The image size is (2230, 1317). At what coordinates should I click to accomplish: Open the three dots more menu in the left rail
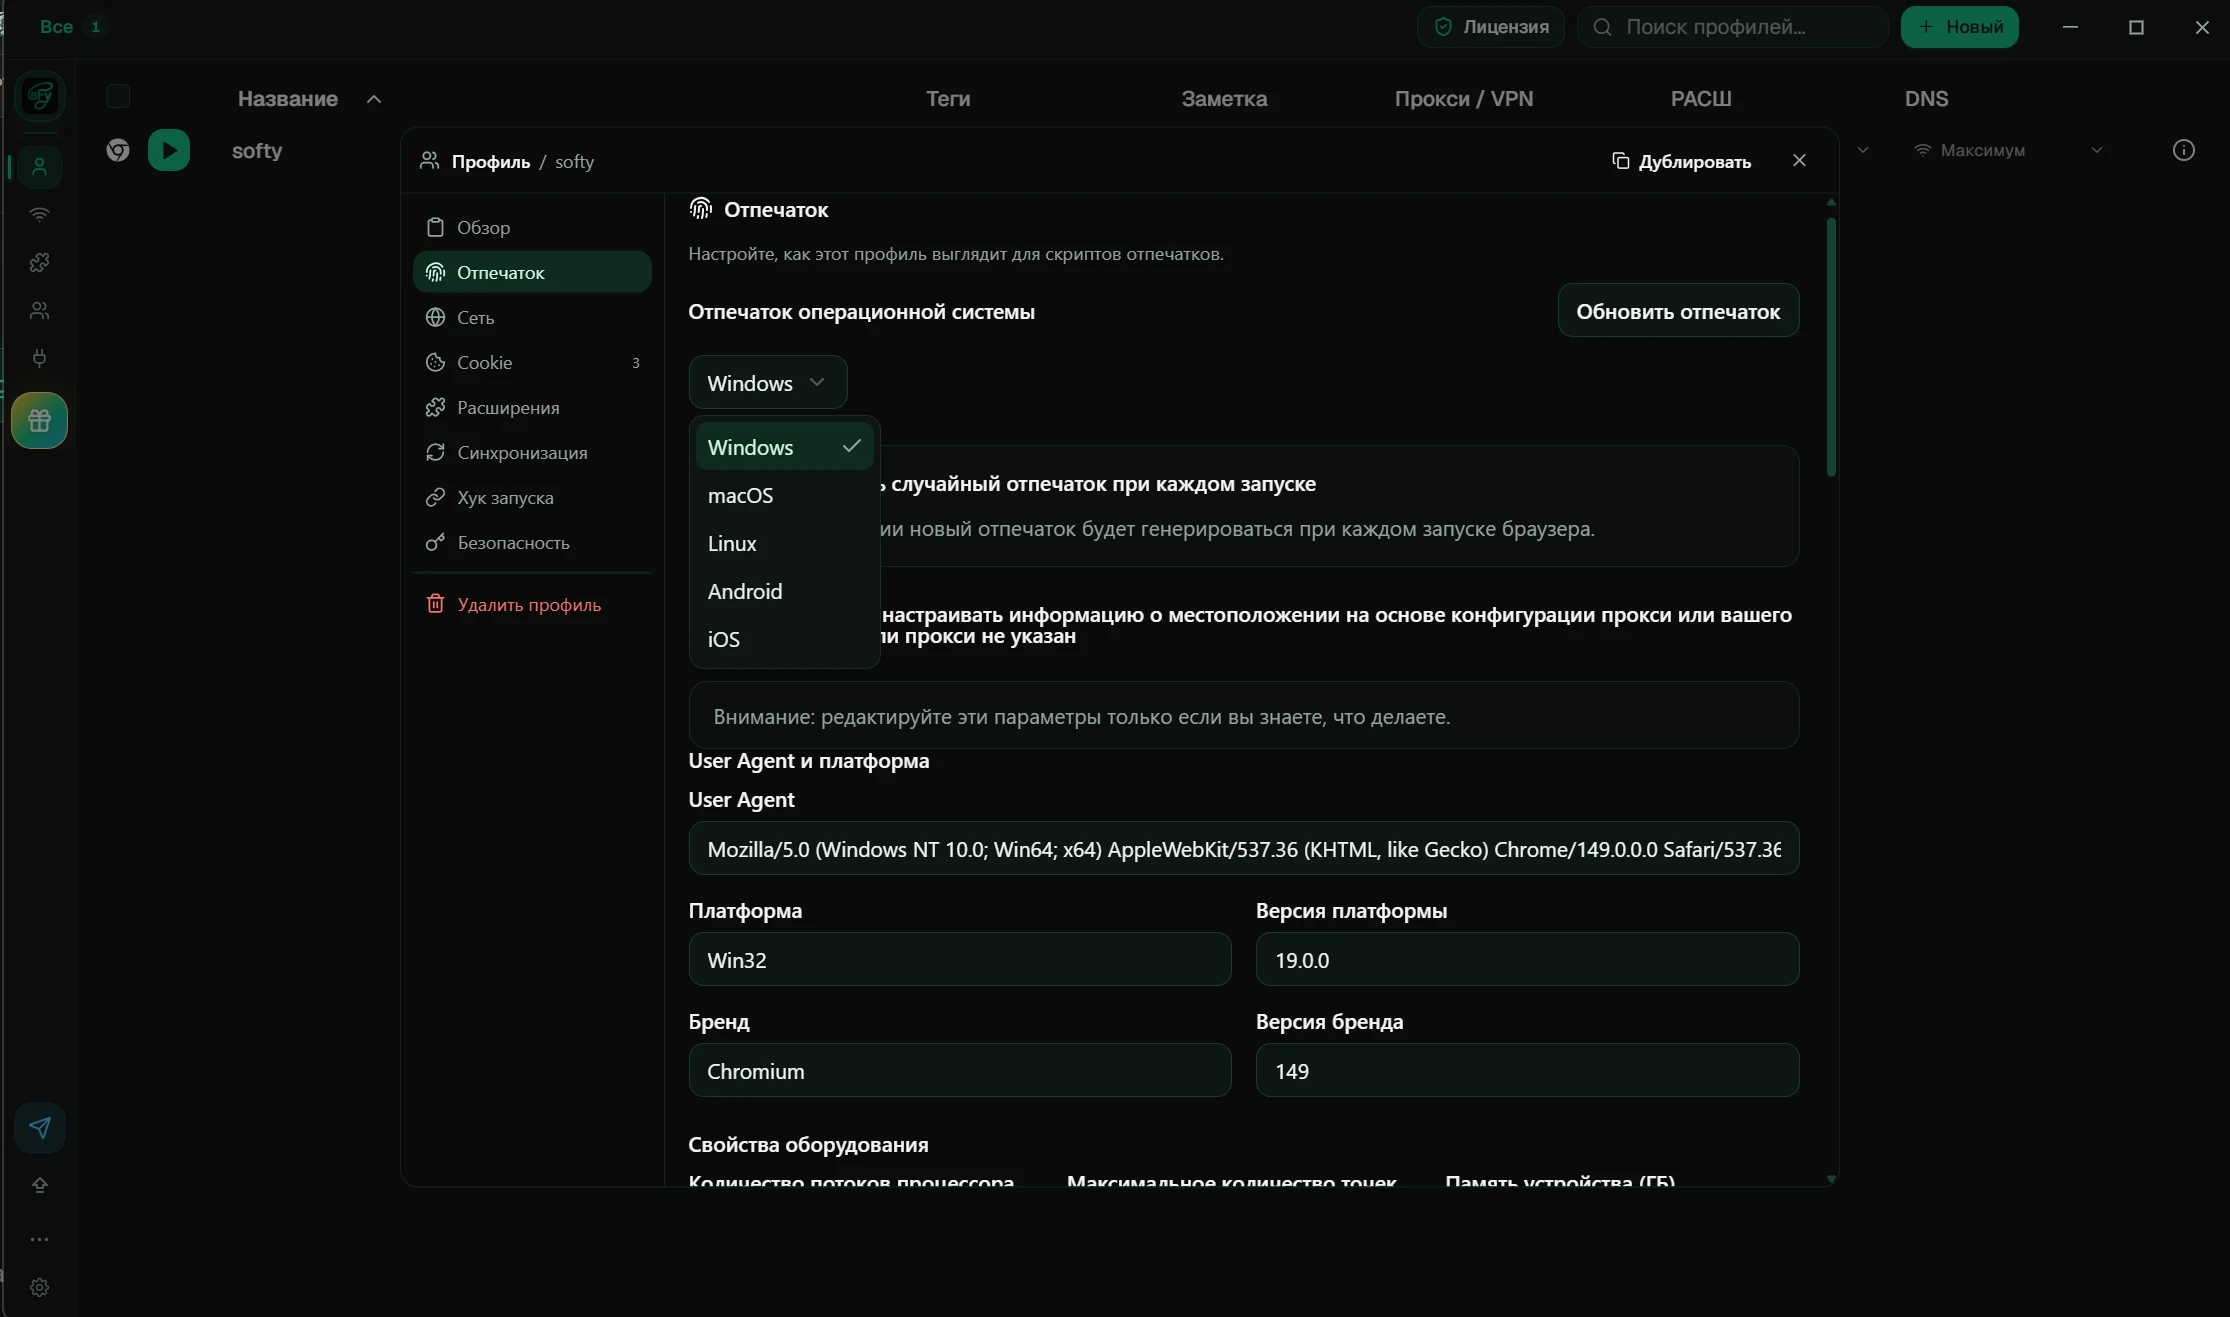coord(40,1239)
